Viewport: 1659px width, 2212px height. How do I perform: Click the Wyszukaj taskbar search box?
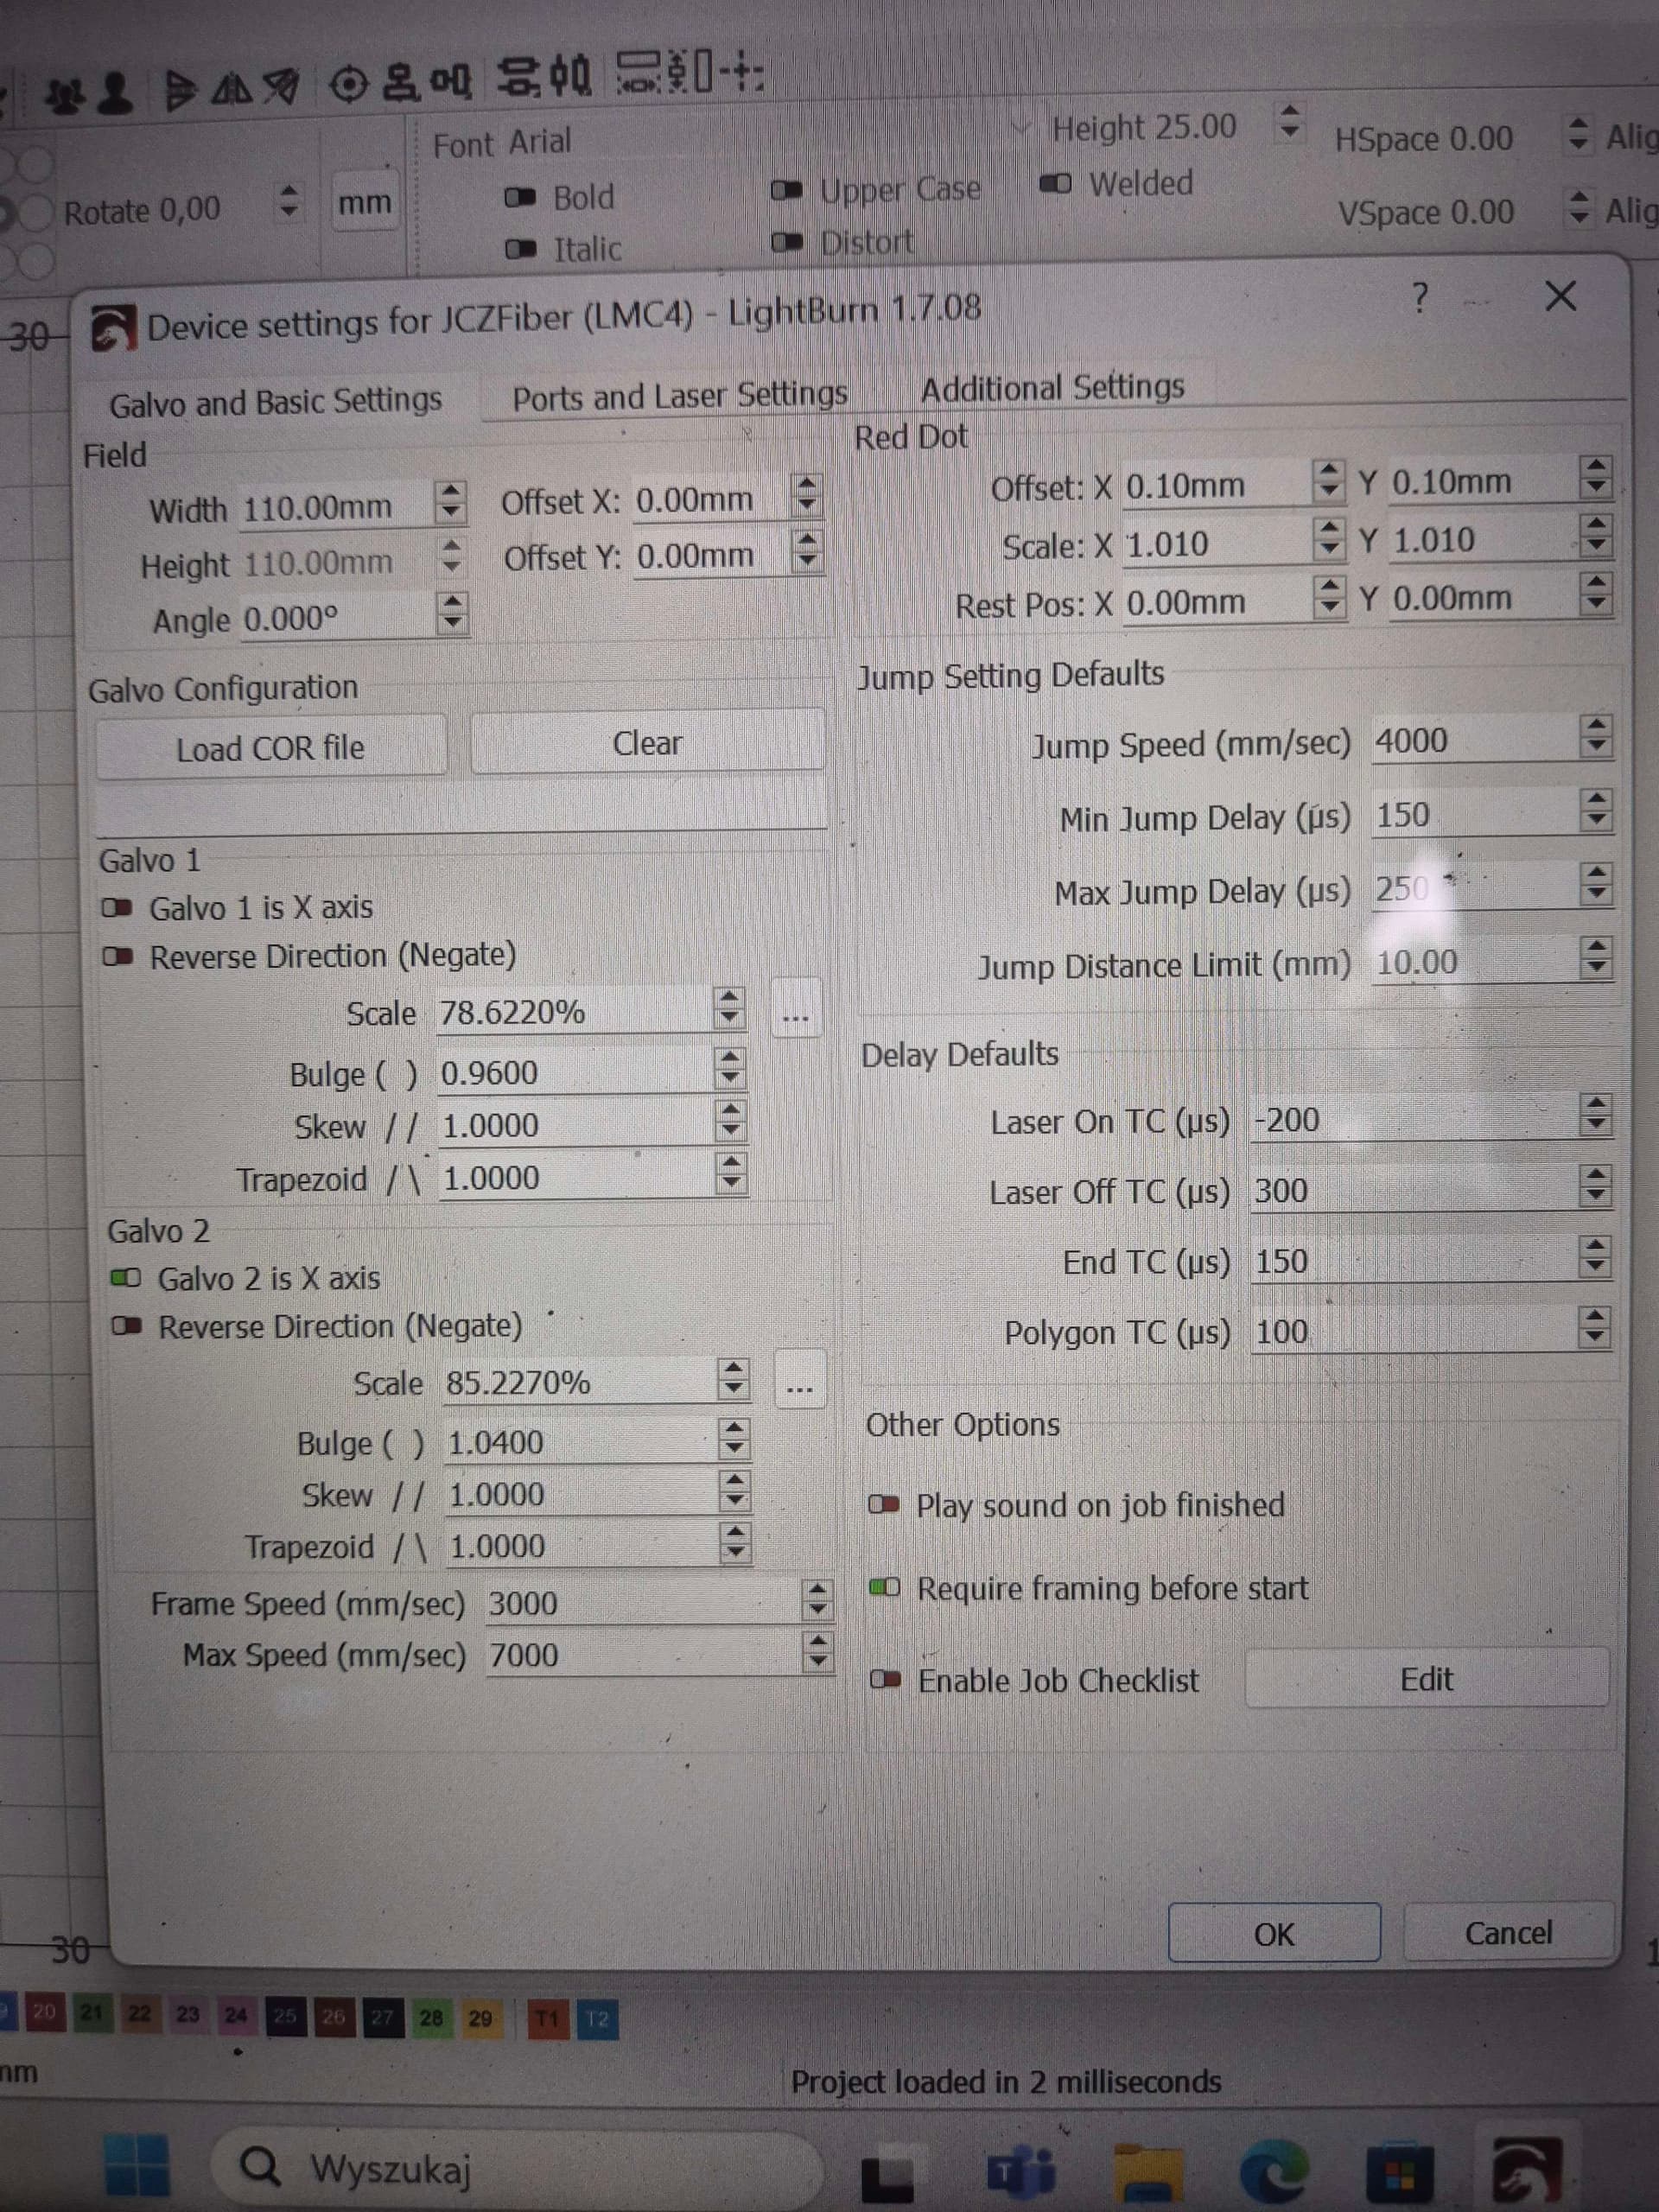pos(515,2169)
